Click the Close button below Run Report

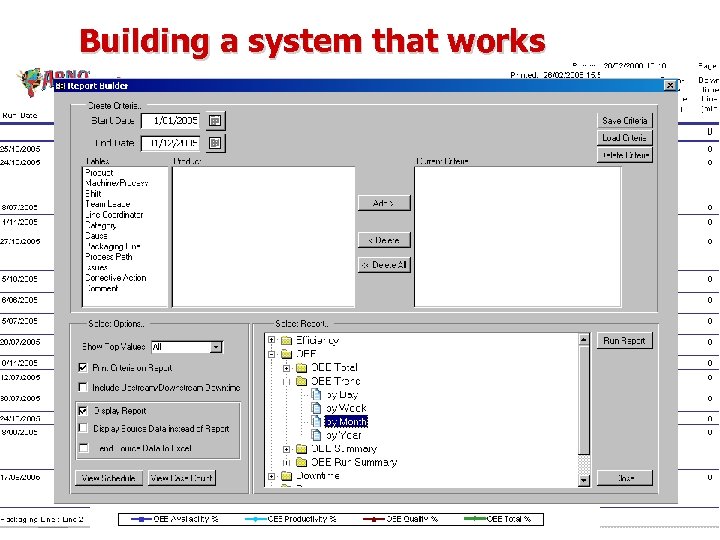(624, 478)
